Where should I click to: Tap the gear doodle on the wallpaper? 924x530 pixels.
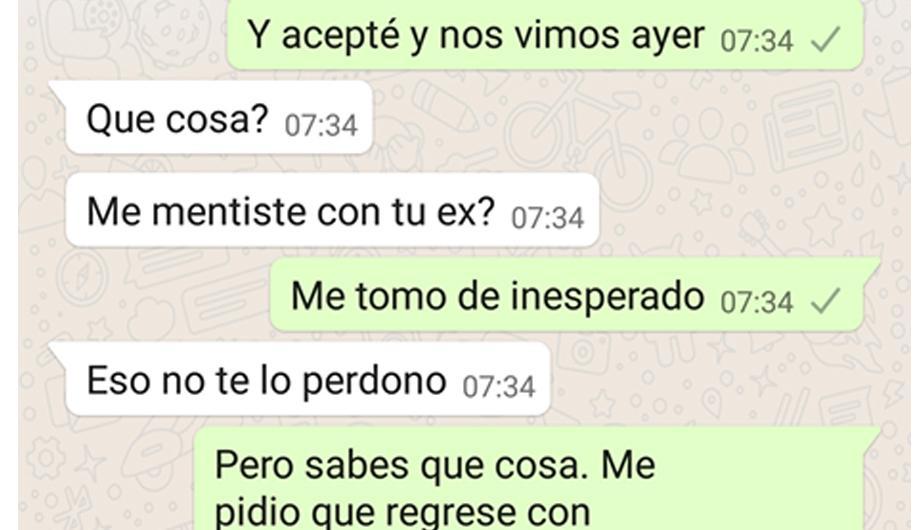46,456
